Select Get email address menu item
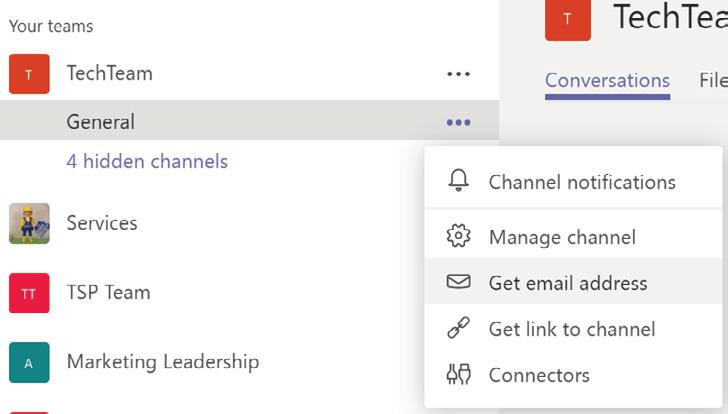This screenshot has height=414, width=728. click(x=573, y=281)
